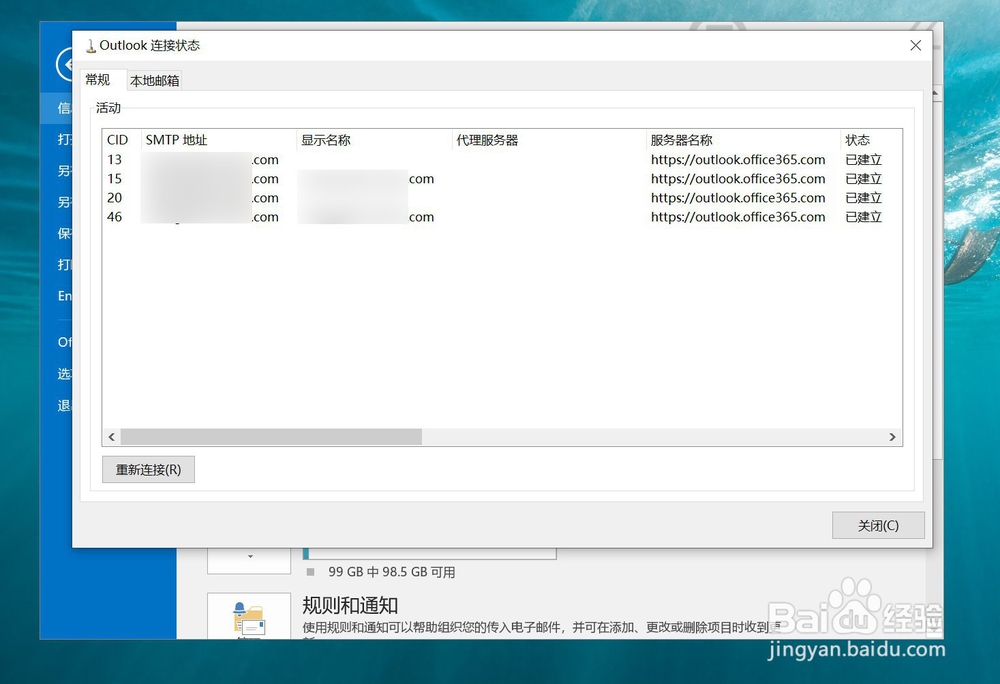This screenshot has height=684, width=1000.
Task: Click the horizontal scrollbar left arrow
Action: 112,437
